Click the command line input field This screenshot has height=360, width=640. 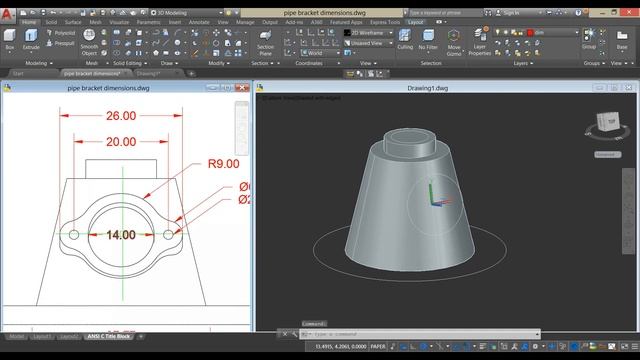[420, 334]
